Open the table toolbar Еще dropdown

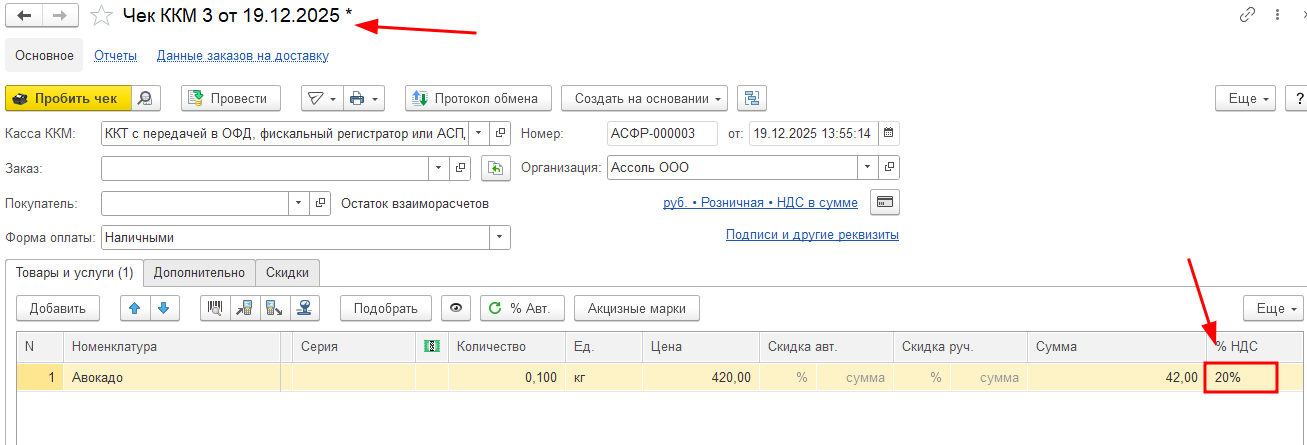(1274, 308)
